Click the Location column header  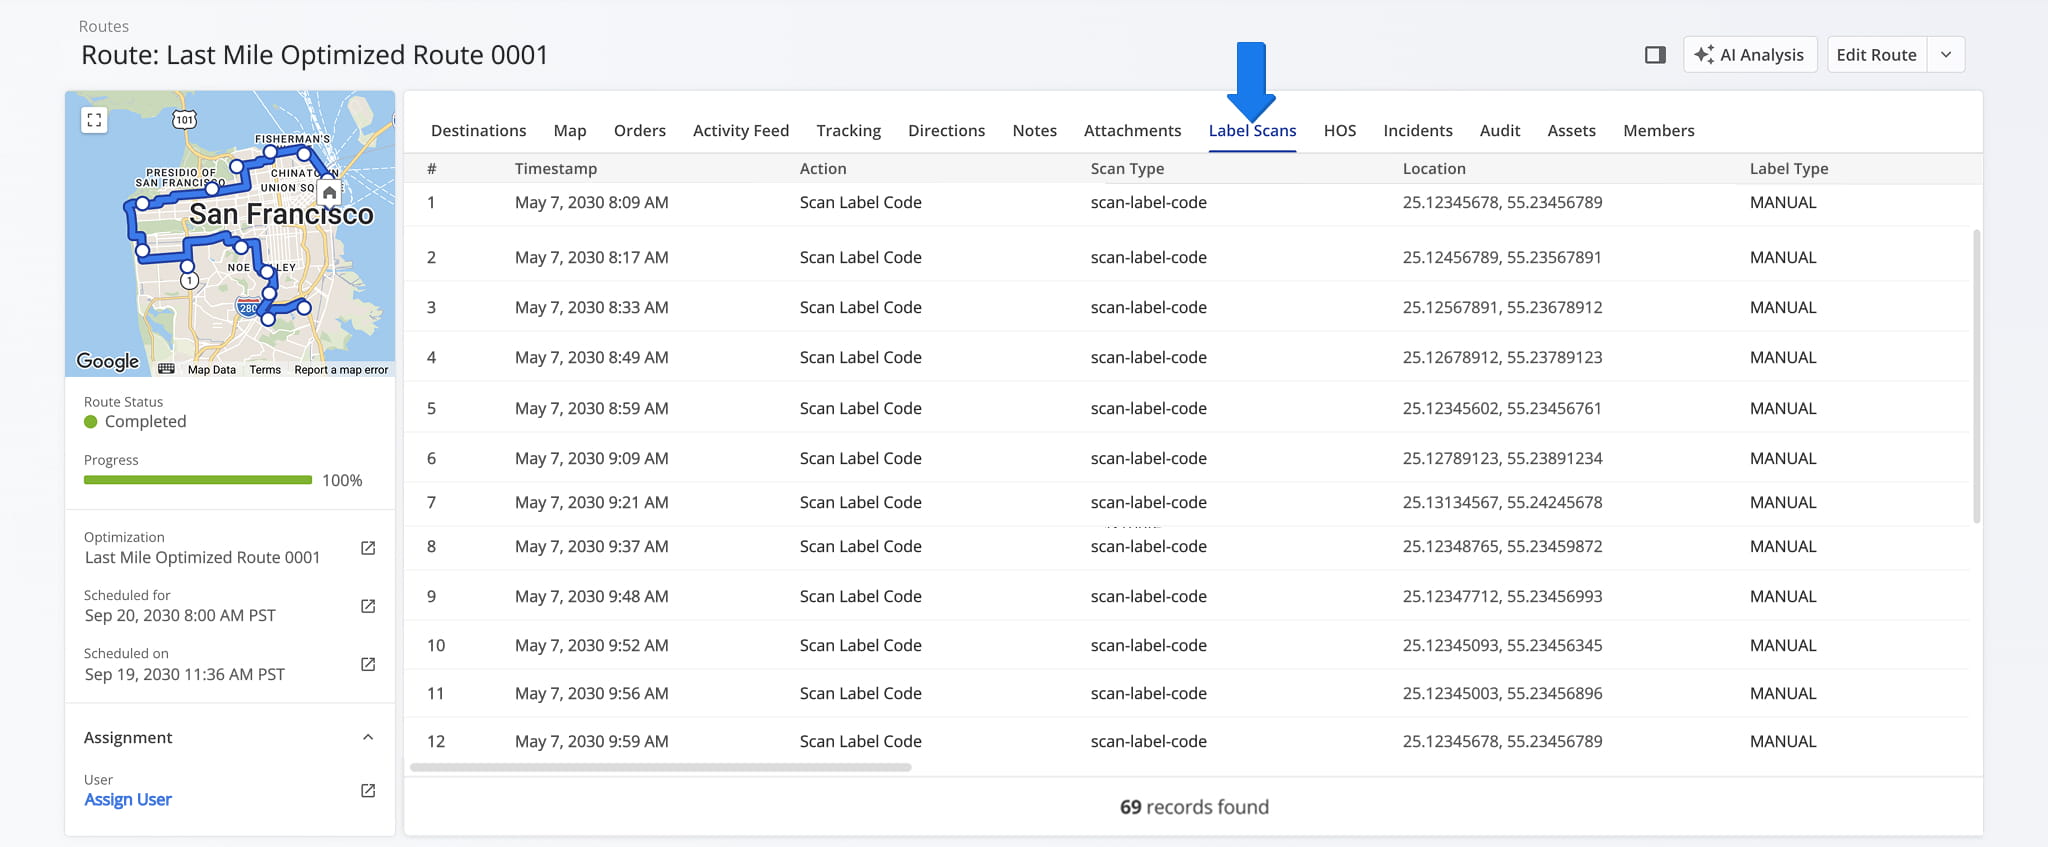tap(1434, 168)
